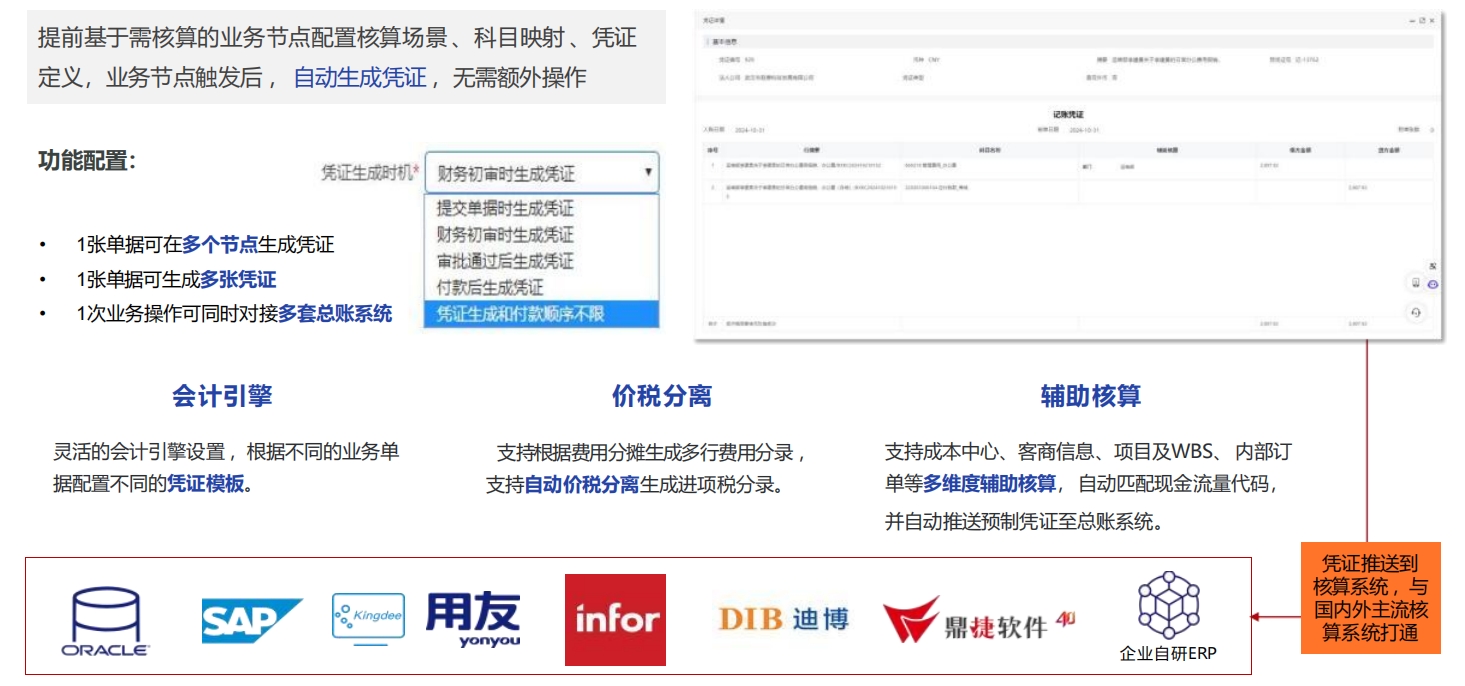Click the red infor logo

click(615, 620)
